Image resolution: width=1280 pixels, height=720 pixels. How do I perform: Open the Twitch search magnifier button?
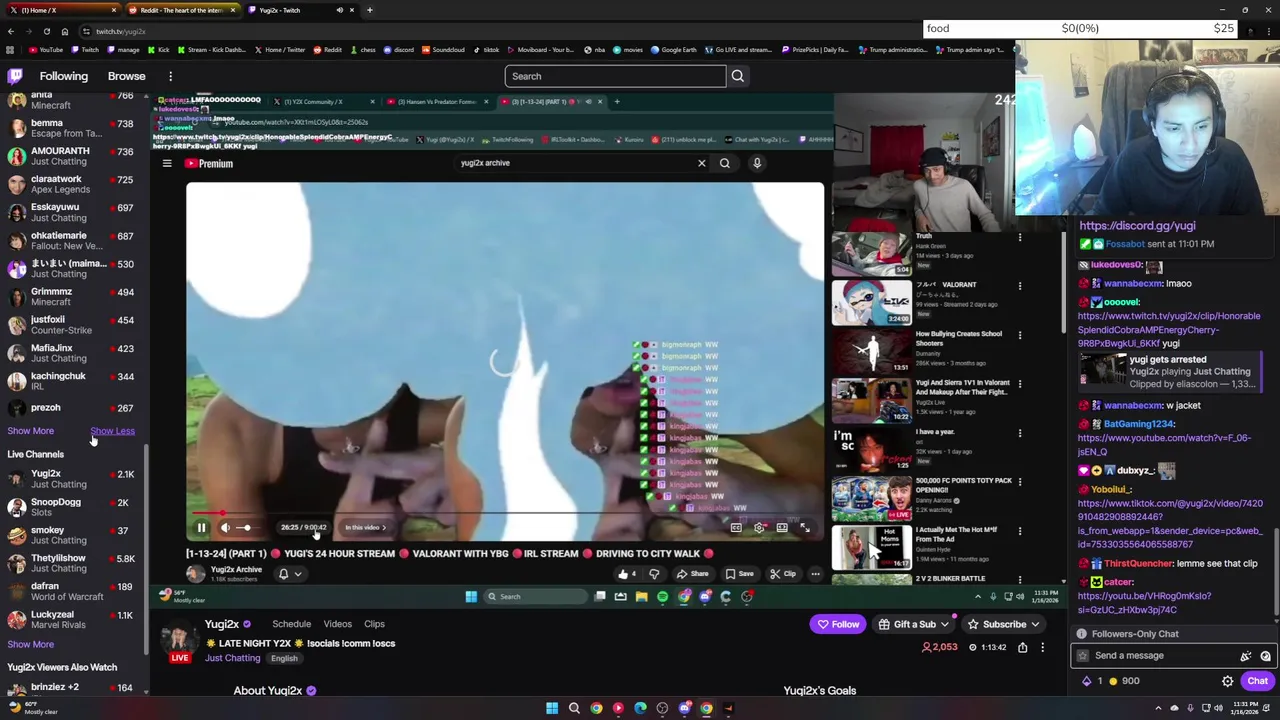(x=738, y=76)
